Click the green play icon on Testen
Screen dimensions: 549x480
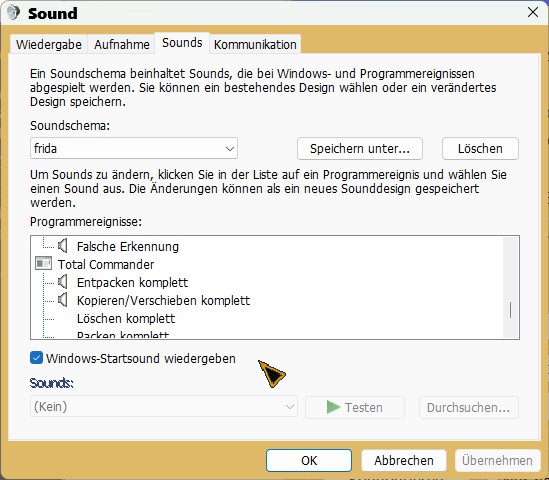pyautogui.click(x=333, y=407)
